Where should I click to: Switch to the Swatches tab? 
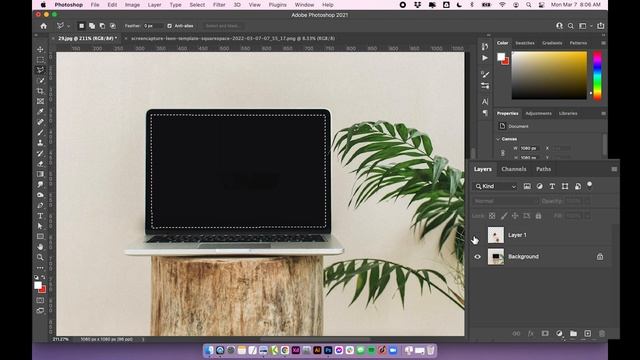pos(525,43)
